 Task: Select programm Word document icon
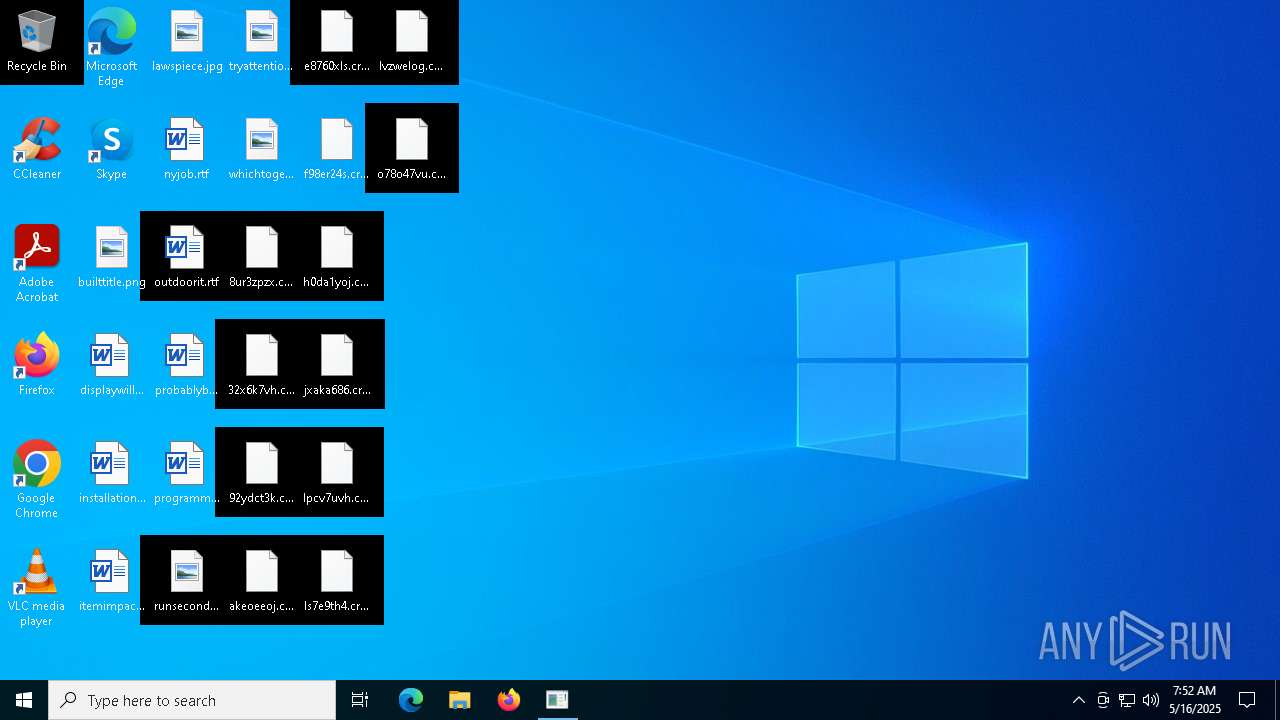(187, 474)
